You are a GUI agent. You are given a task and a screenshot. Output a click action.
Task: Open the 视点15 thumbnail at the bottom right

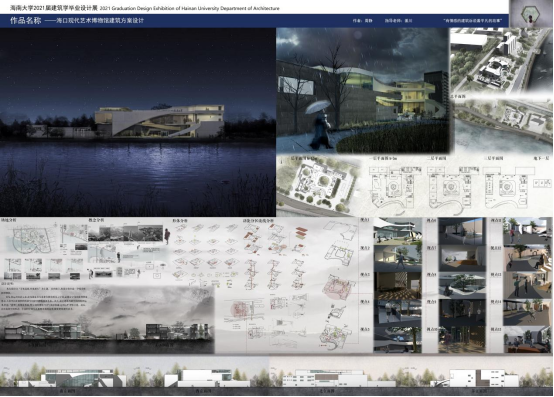click(x=527, y=340)
